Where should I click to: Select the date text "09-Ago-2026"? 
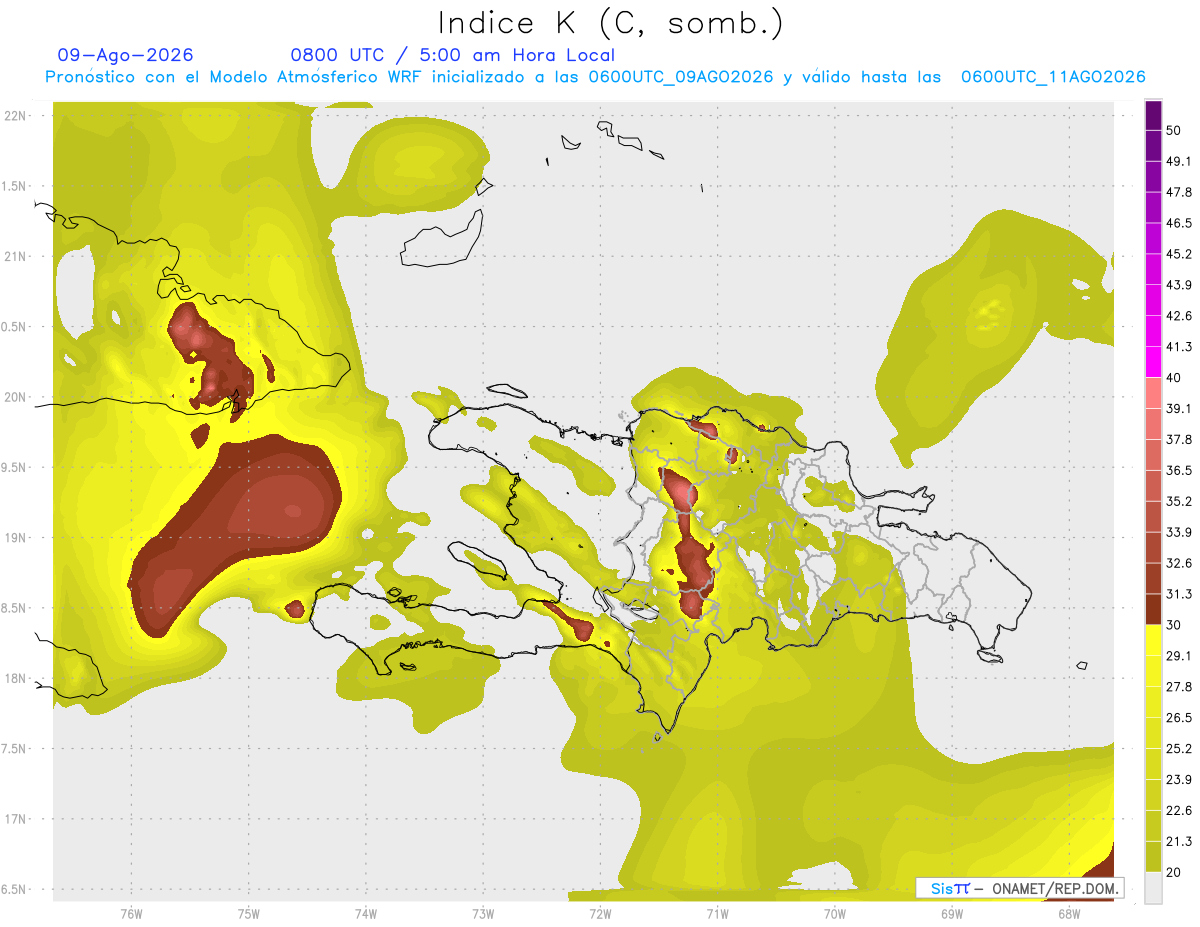tap(126, 55)
